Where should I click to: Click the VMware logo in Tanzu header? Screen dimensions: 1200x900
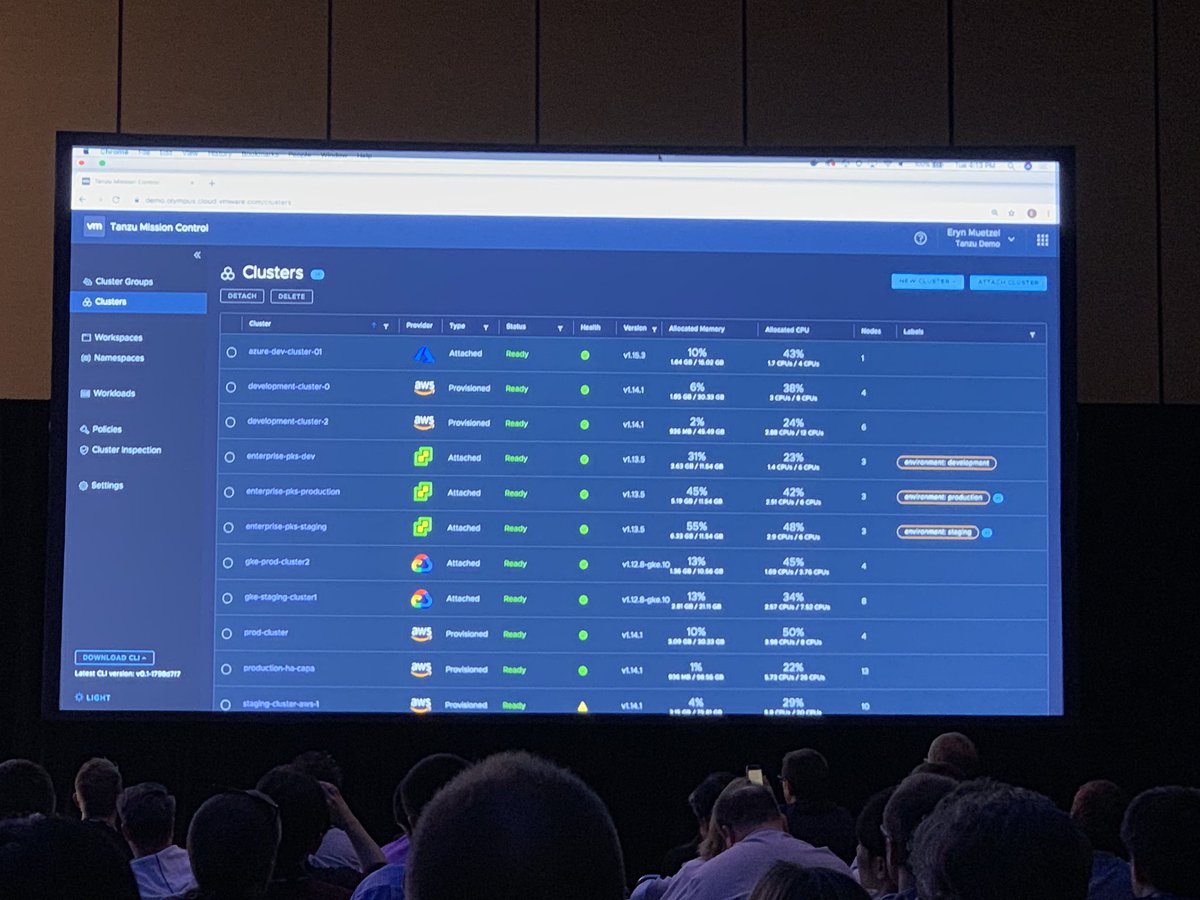pos(94,227)
